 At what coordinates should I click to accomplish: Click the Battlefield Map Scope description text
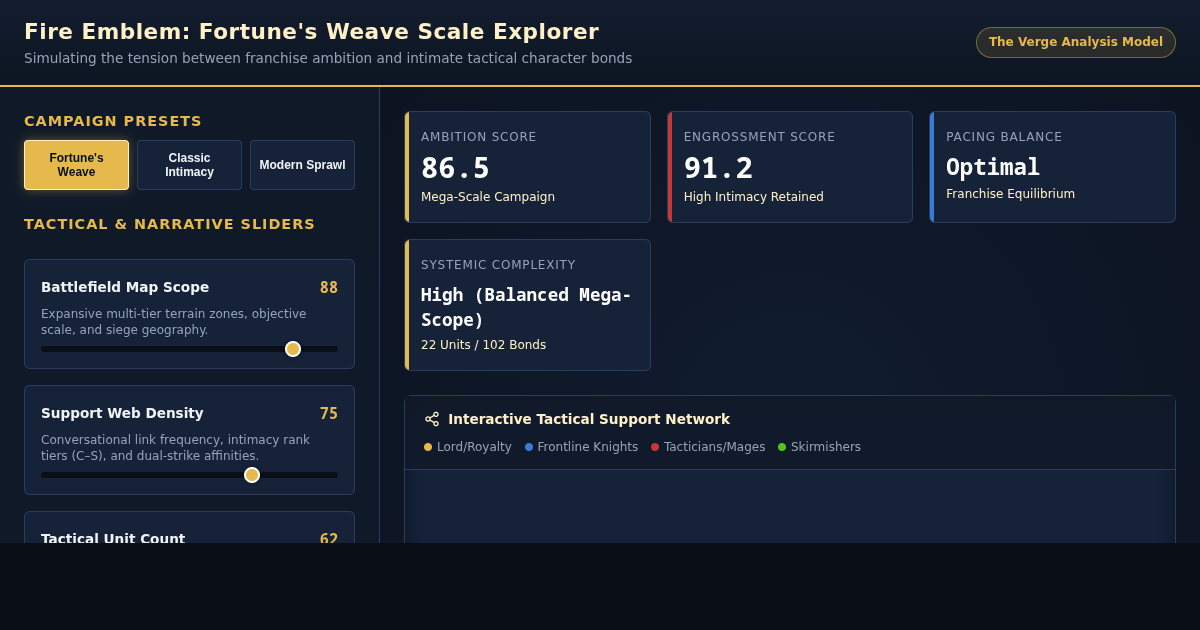174,322
